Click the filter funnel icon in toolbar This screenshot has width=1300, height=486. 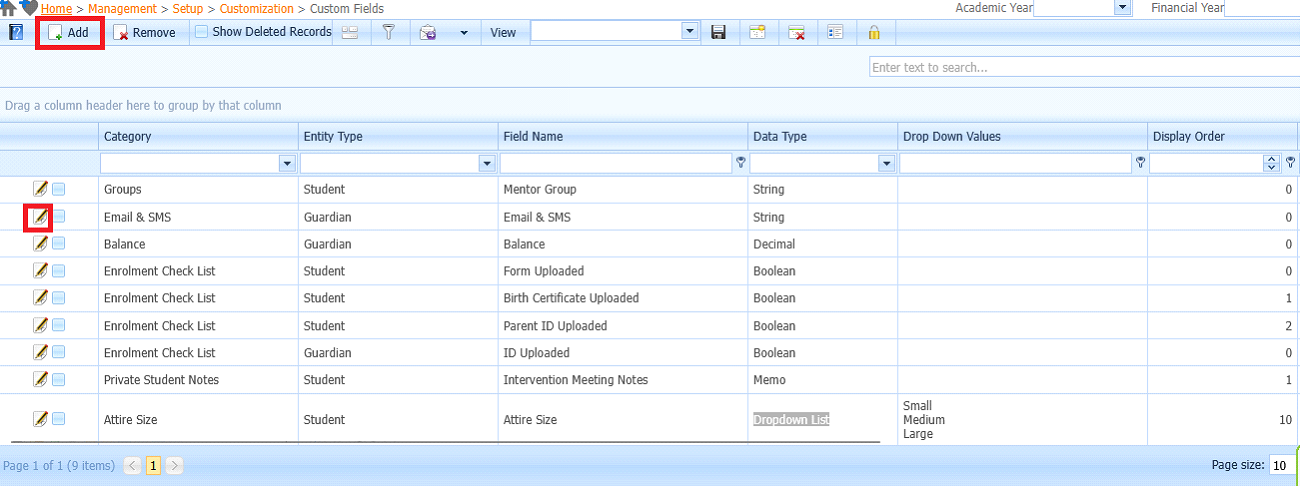pos(389,32)
